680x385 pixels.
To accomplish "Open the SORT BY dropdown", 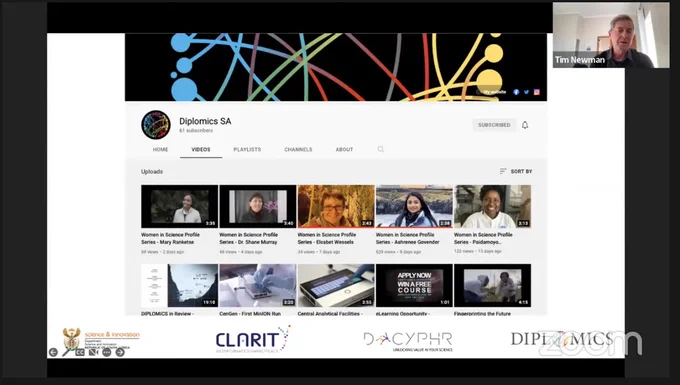I will click(x=516, y=172).
